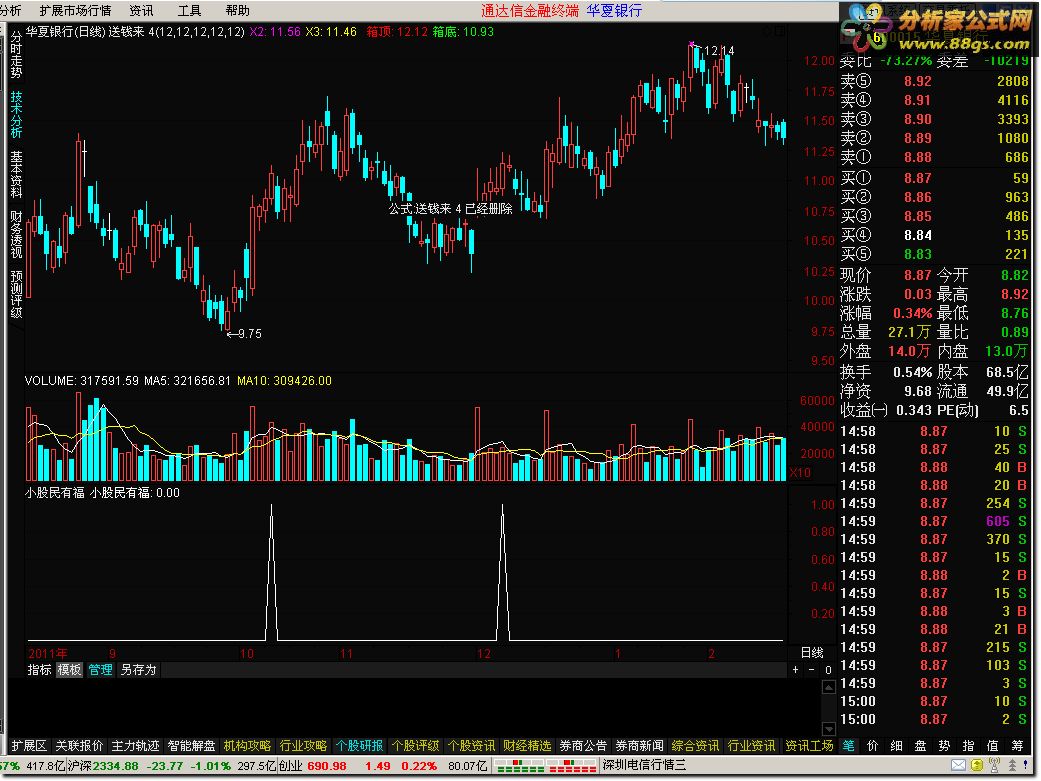The height and width of the screenshot is (781, 1041).
Task: Open the 资讯 menu
Action: point(141,11)
